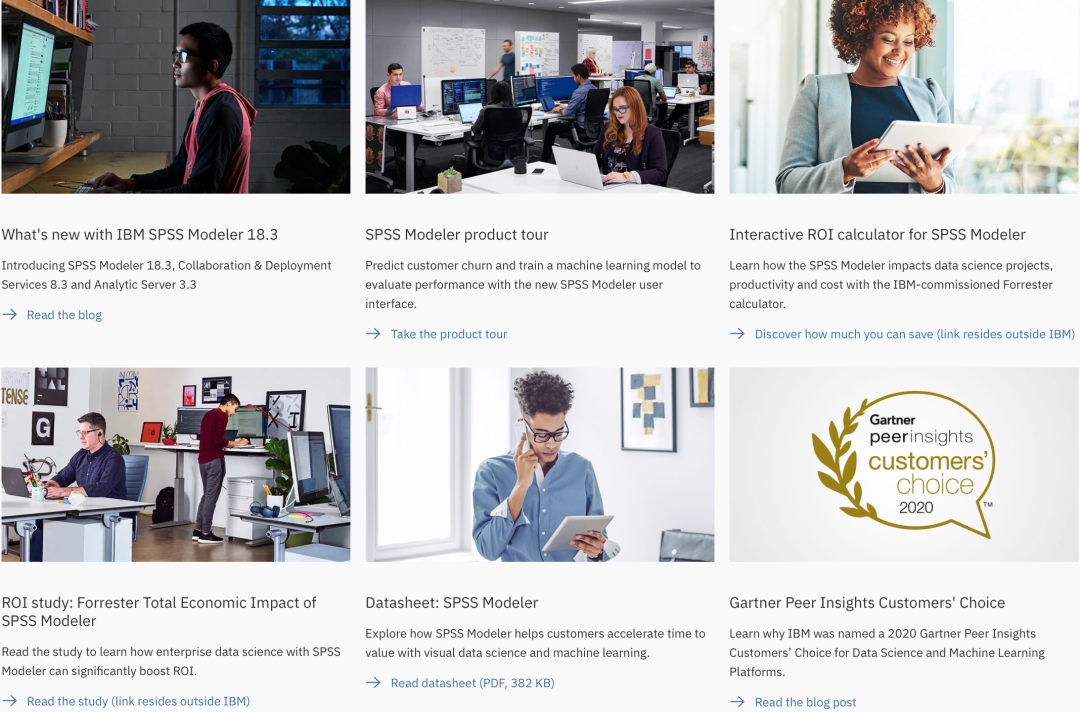The height and width of the screenshot is (712, 1080).
Task: Click arrow icon beside Take the product tour
Action: coord(373,334)
